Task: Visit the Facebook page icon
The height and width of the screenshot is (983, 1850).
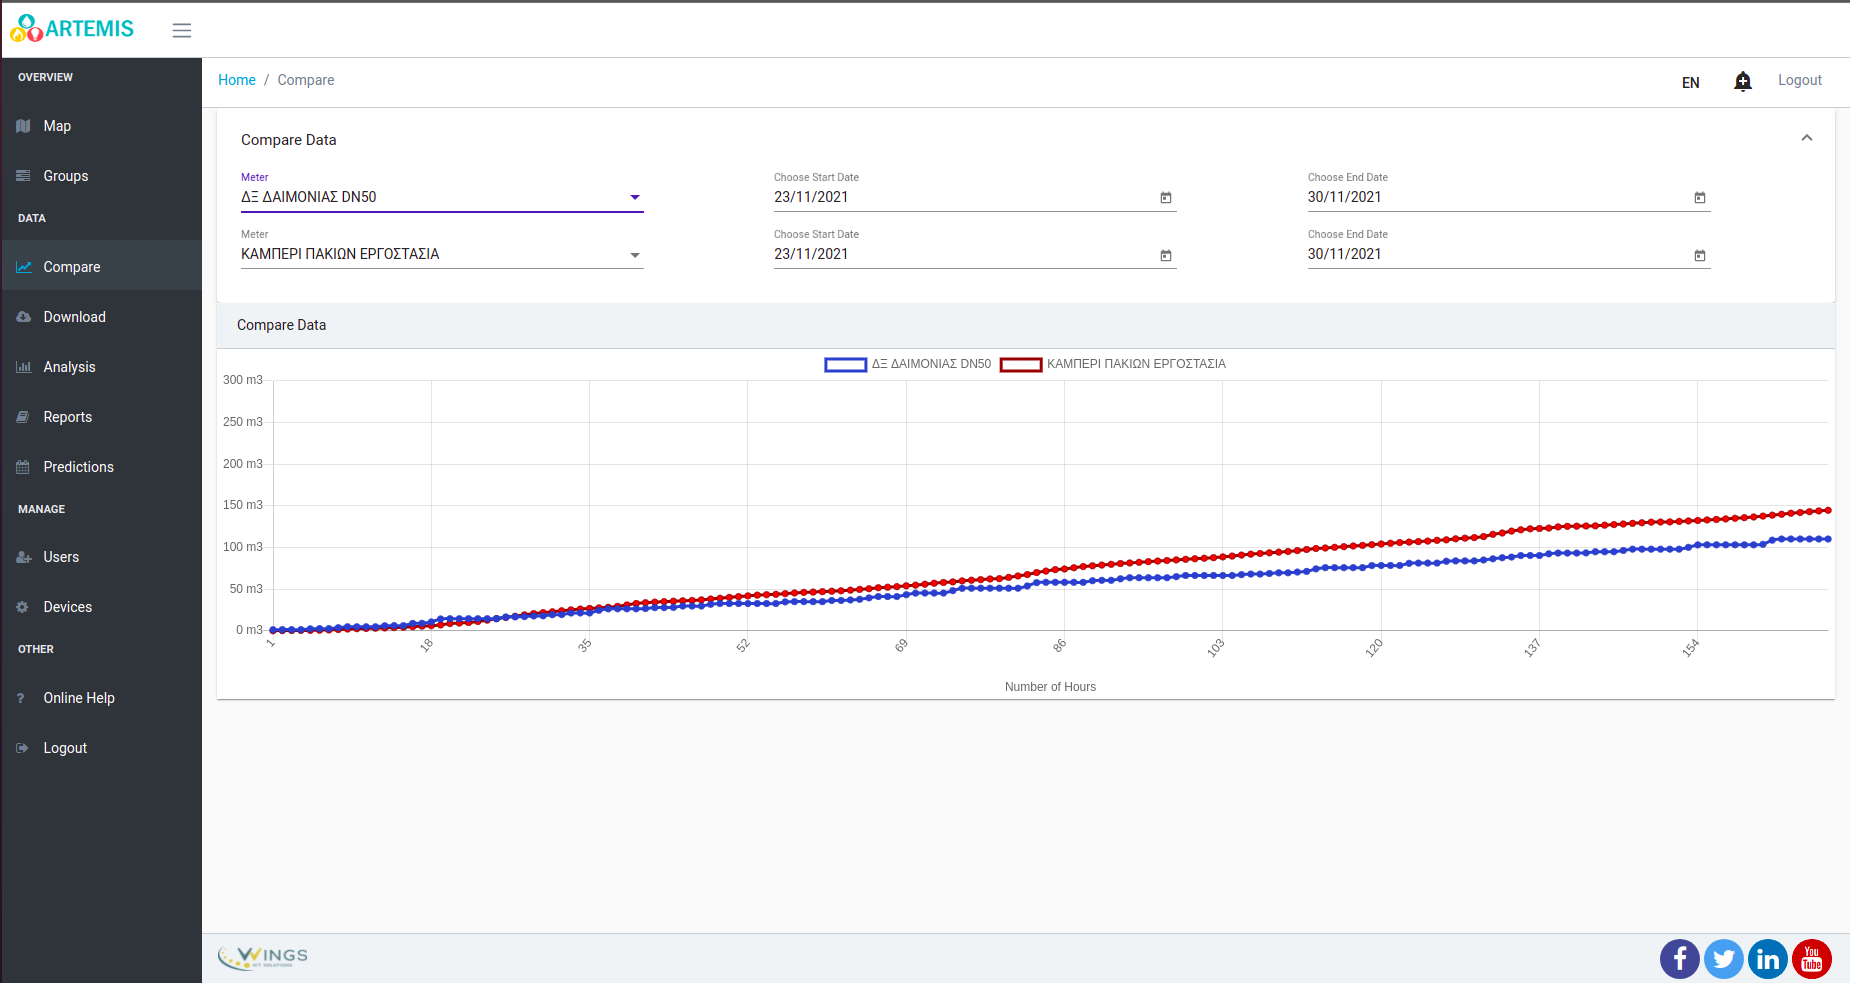Action: tap(1679, 959)
